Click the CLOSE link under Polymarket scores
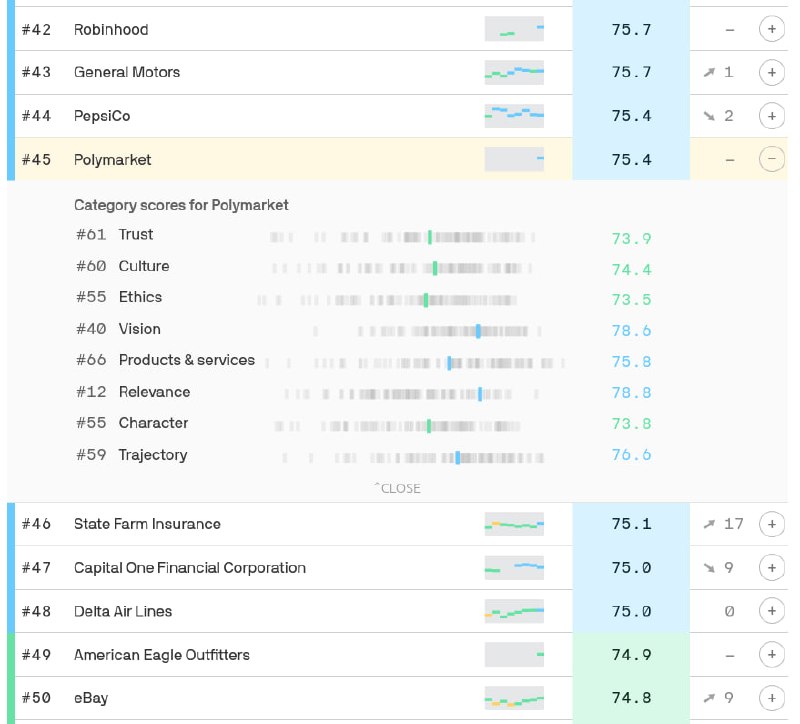The image size is (800, 724). point(397,488)
